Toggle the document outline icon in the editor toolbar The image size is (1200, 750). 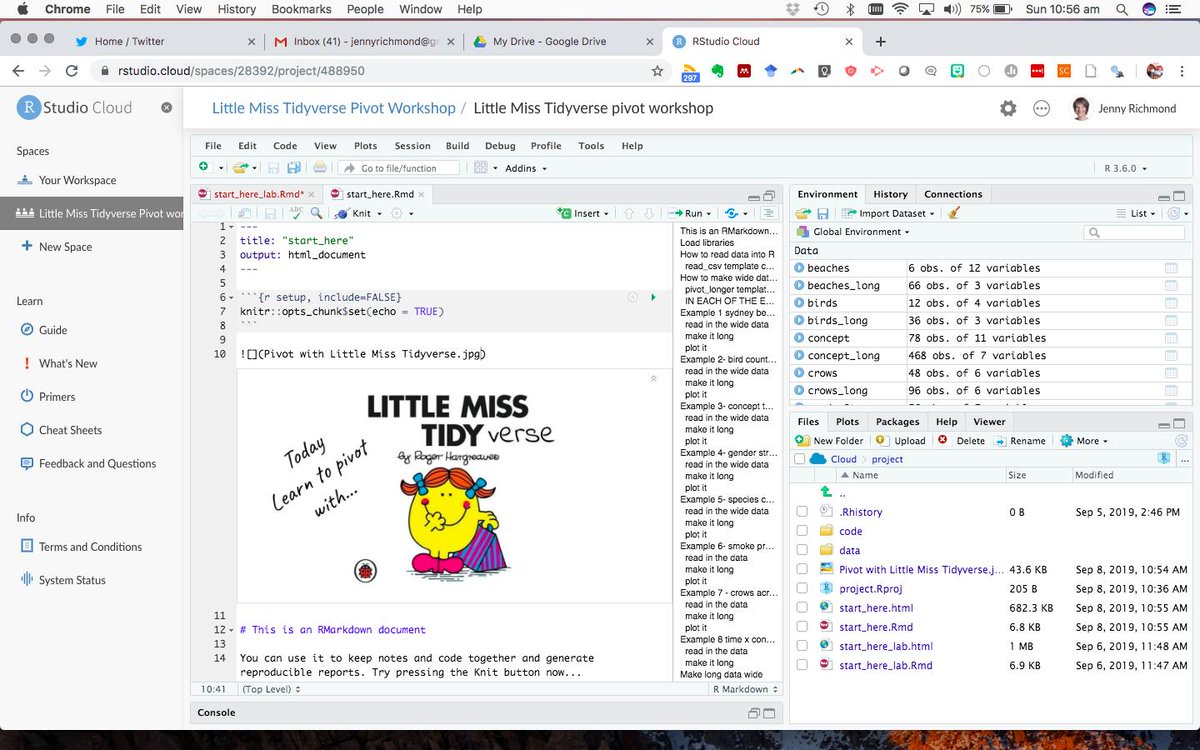point(768,213)
